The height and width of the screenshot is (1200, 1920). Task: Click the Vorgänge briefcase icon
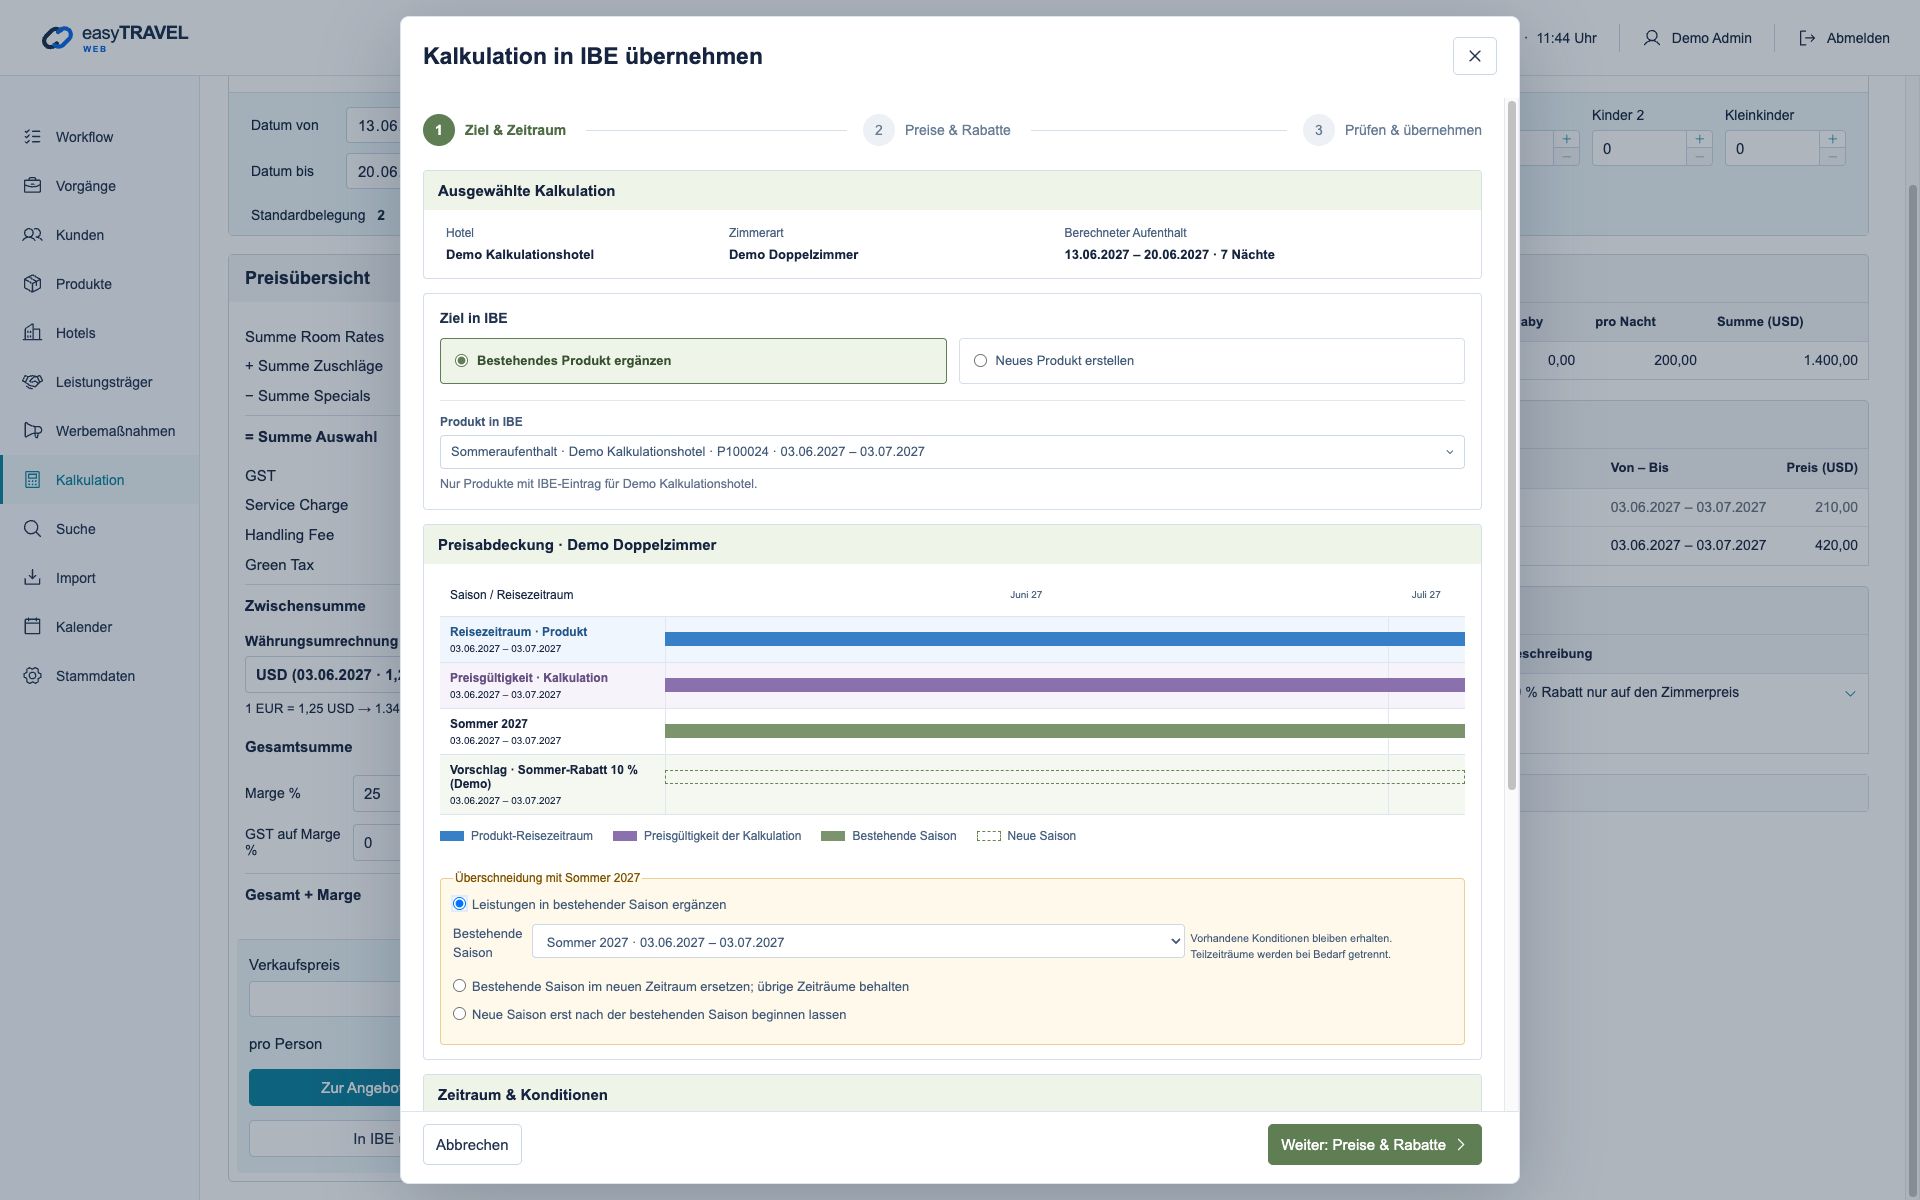coord(32,186)
